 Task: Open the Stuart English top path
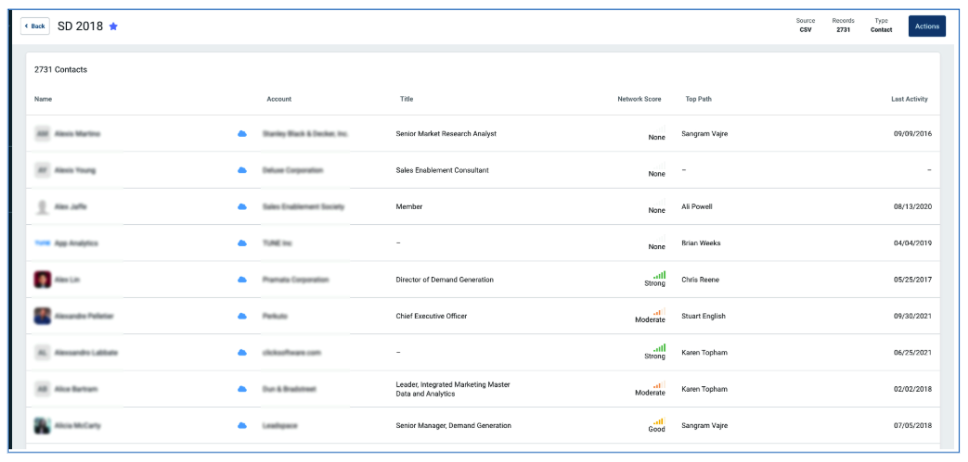click(x=703, y=316)
